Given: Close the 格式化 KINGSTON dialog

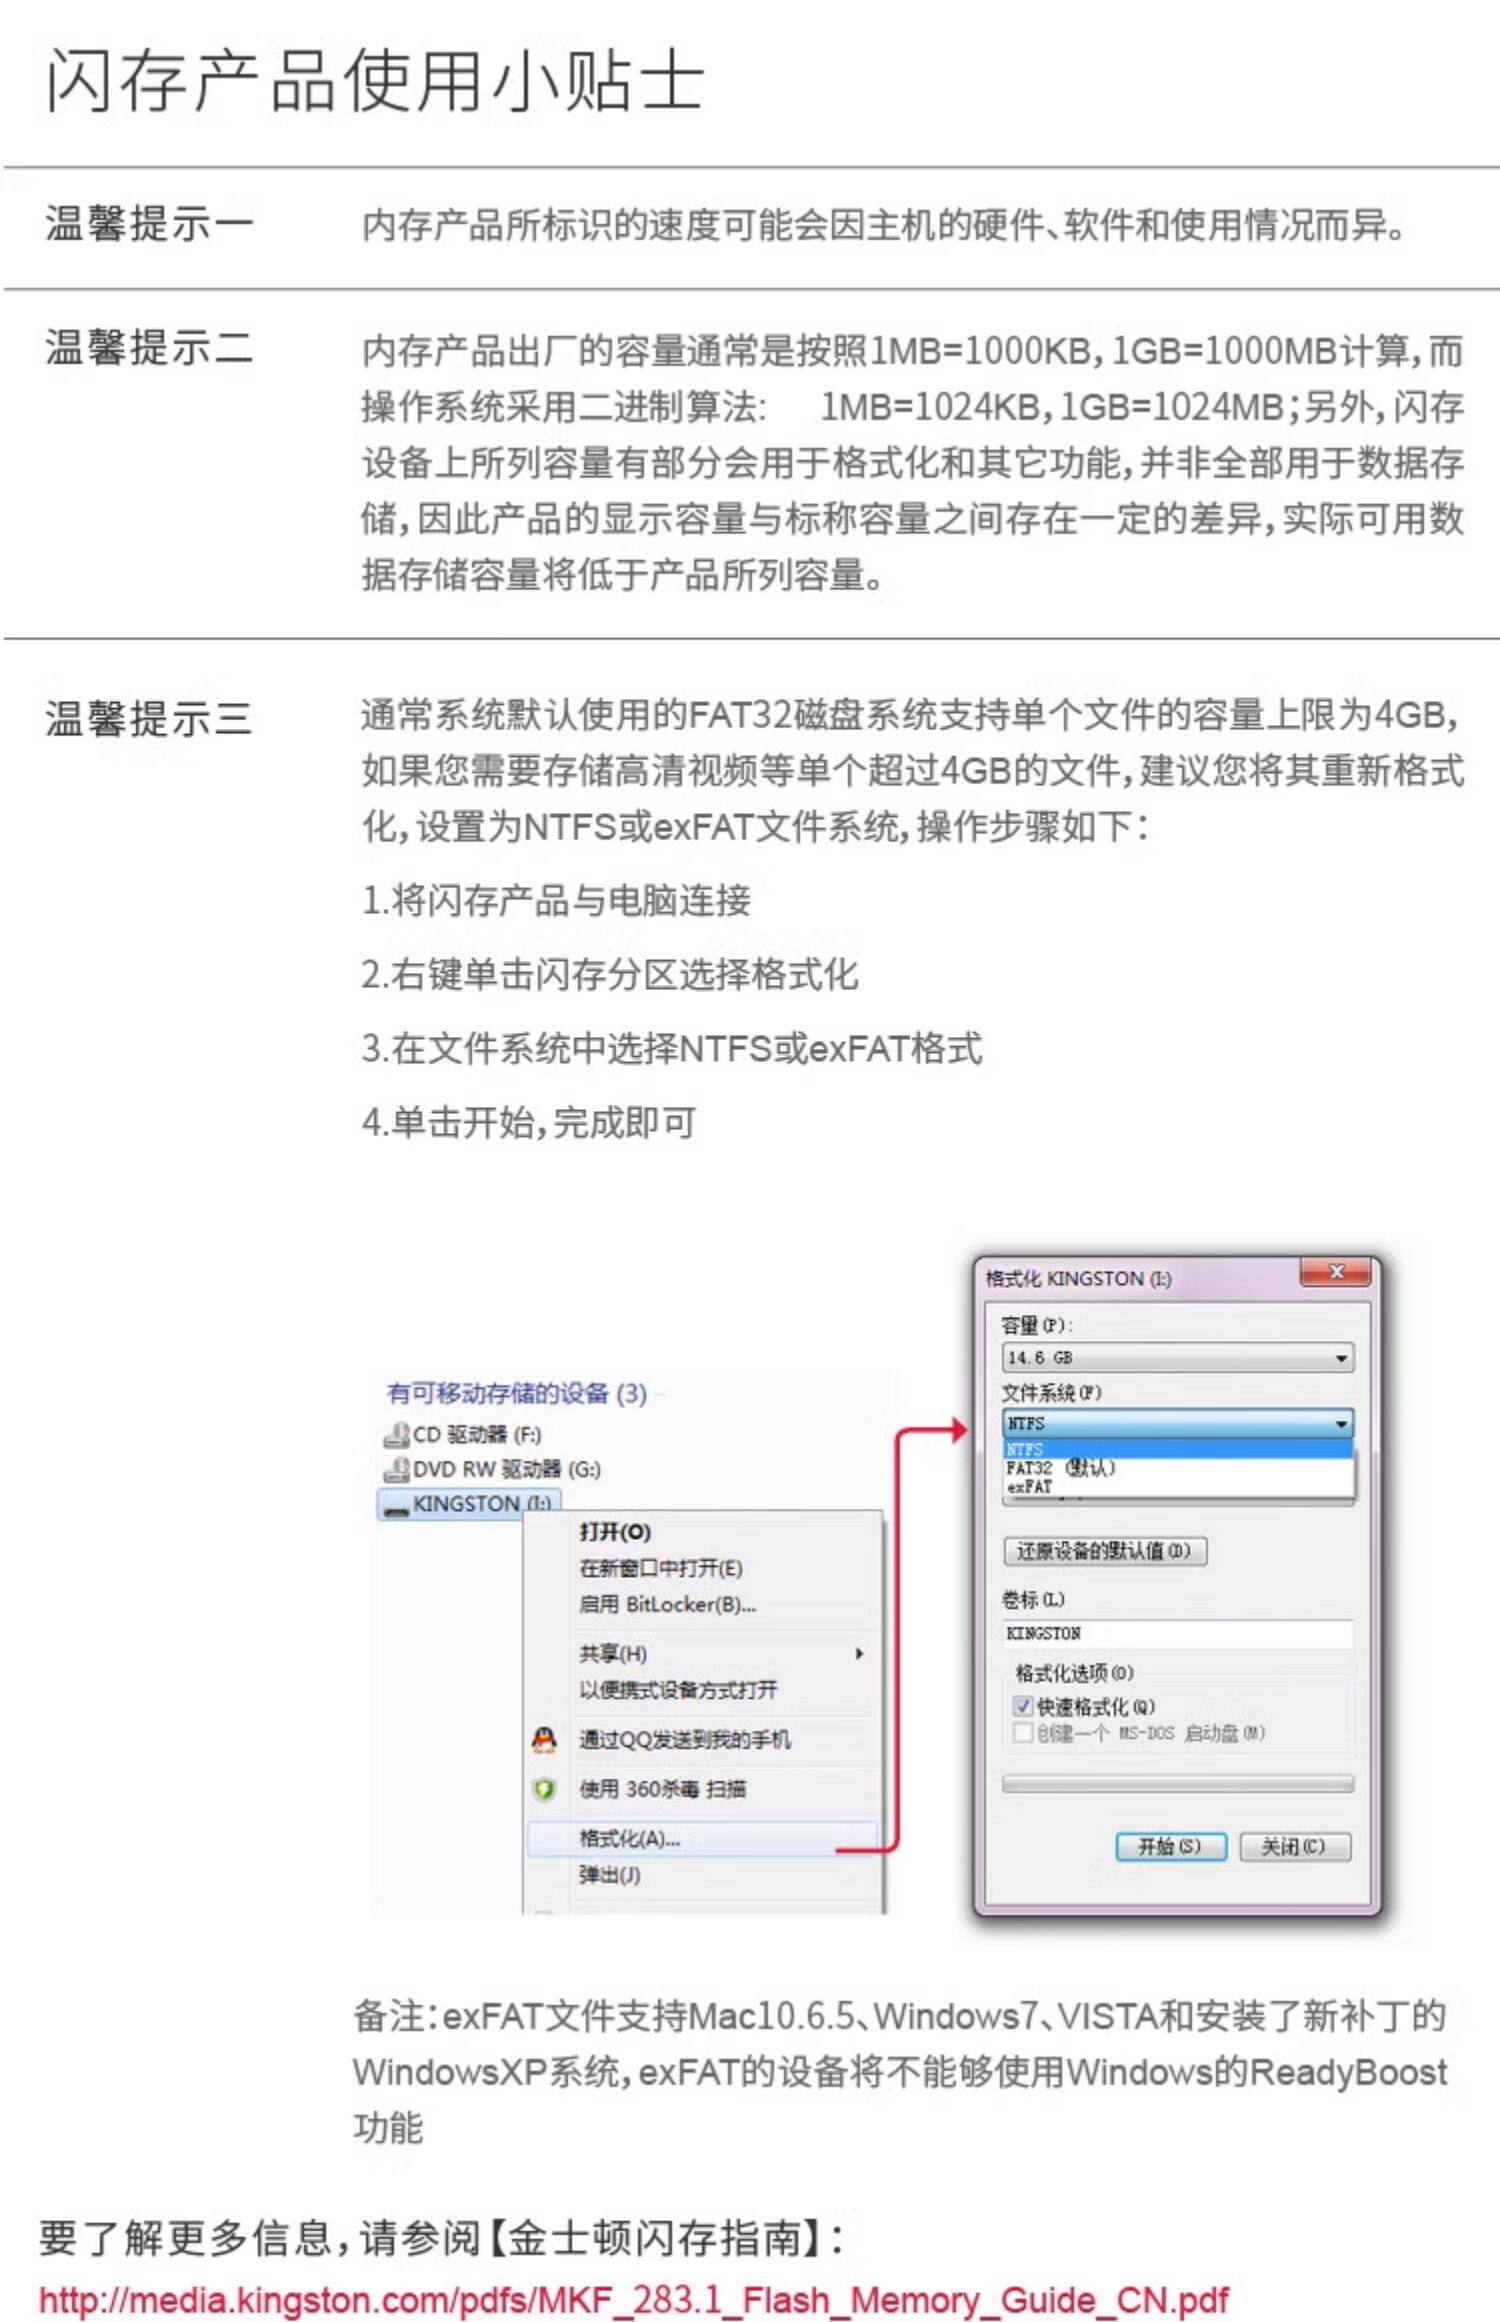Looking at the screenshot, I should 1336,1272.
